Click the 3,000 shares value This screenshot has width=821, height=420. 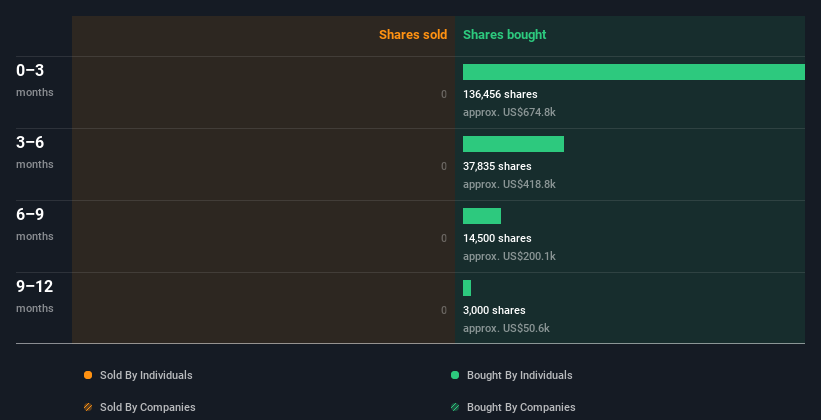(x=494, y=310)
